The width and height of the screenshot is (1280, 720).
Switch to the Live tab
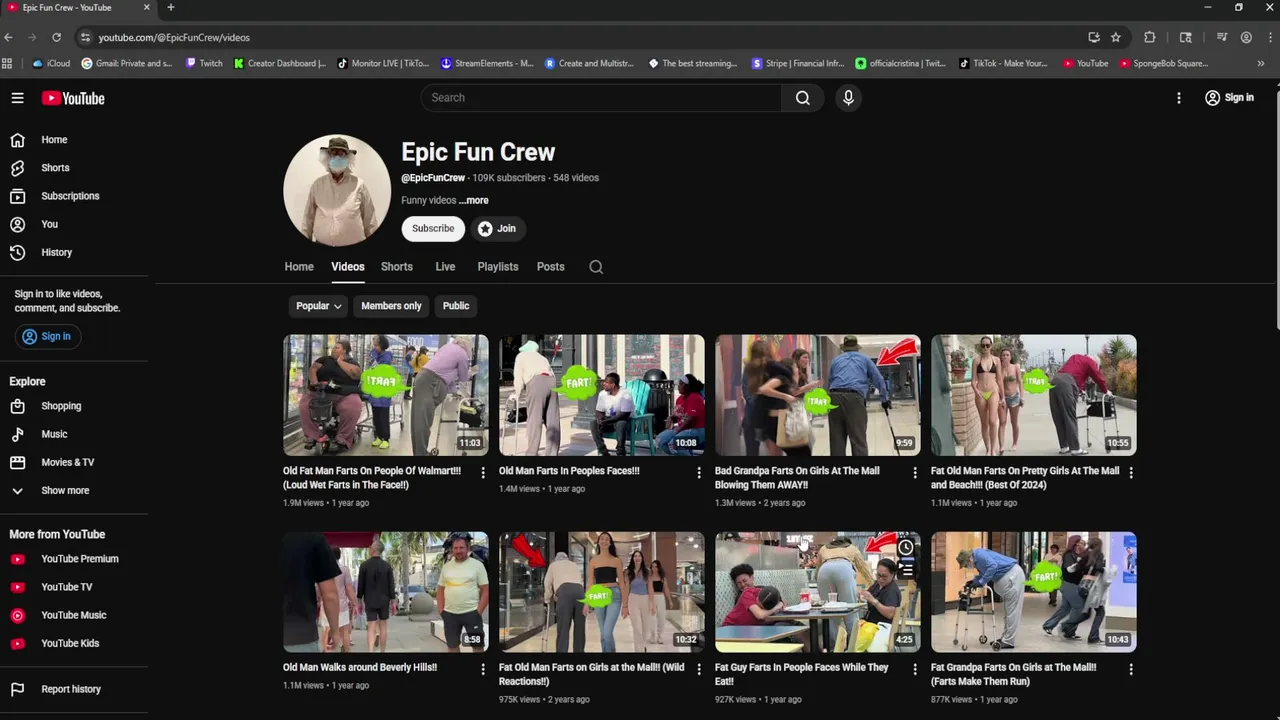tap(445, 267)
